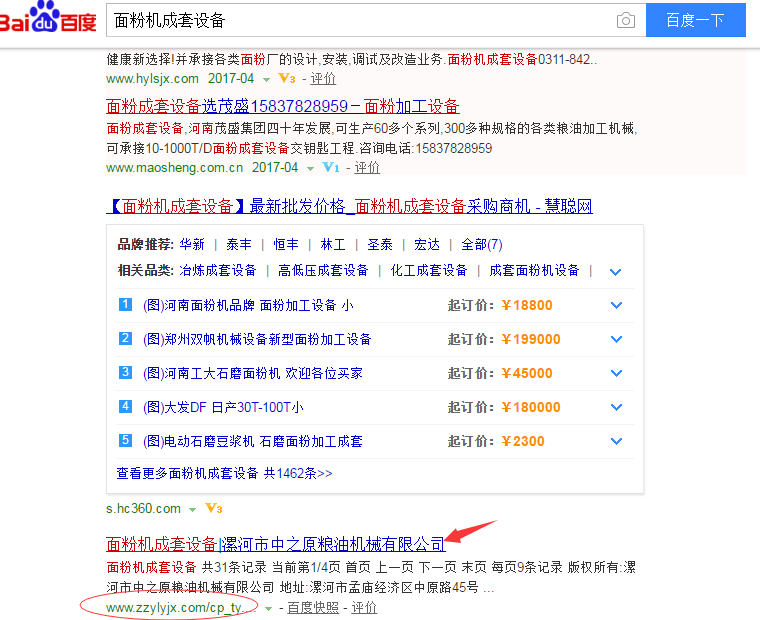The width and height of the screenshot is (760, 620).
Task: Open item 电动石磨豆浆机 石磨面粉加工成套
Action: click(253, 441)
